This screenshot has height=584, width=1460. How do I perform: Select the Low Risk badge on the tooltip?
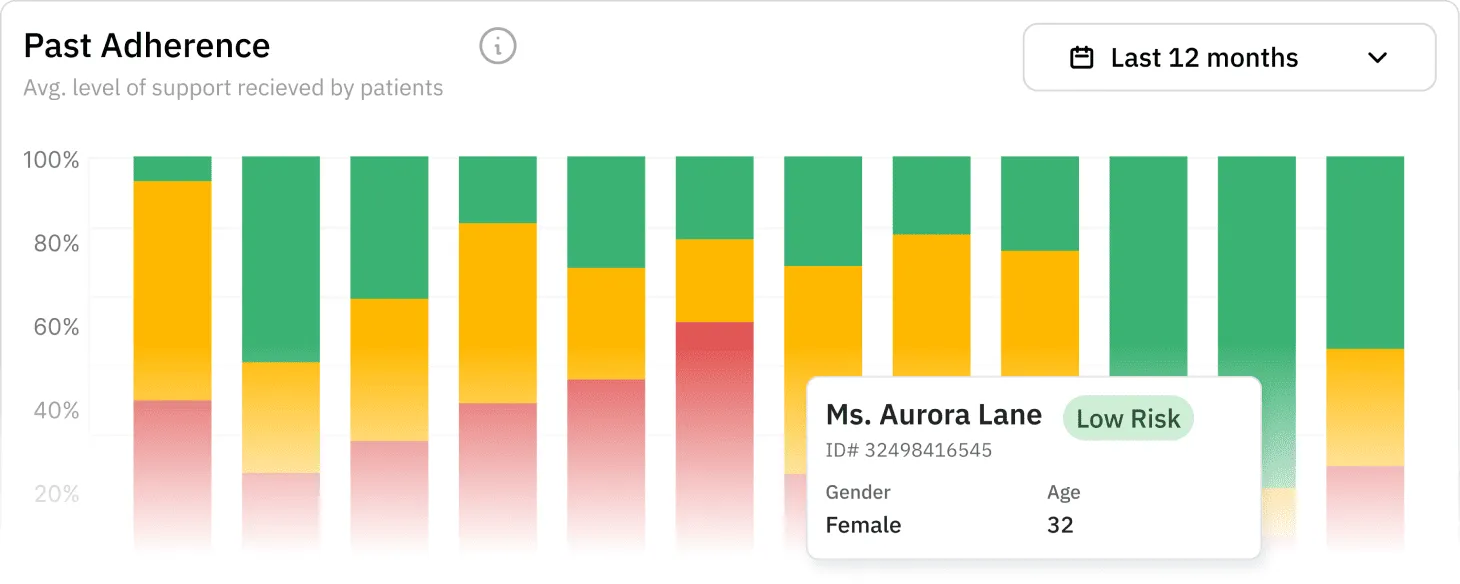click(x=1127, y=418)
